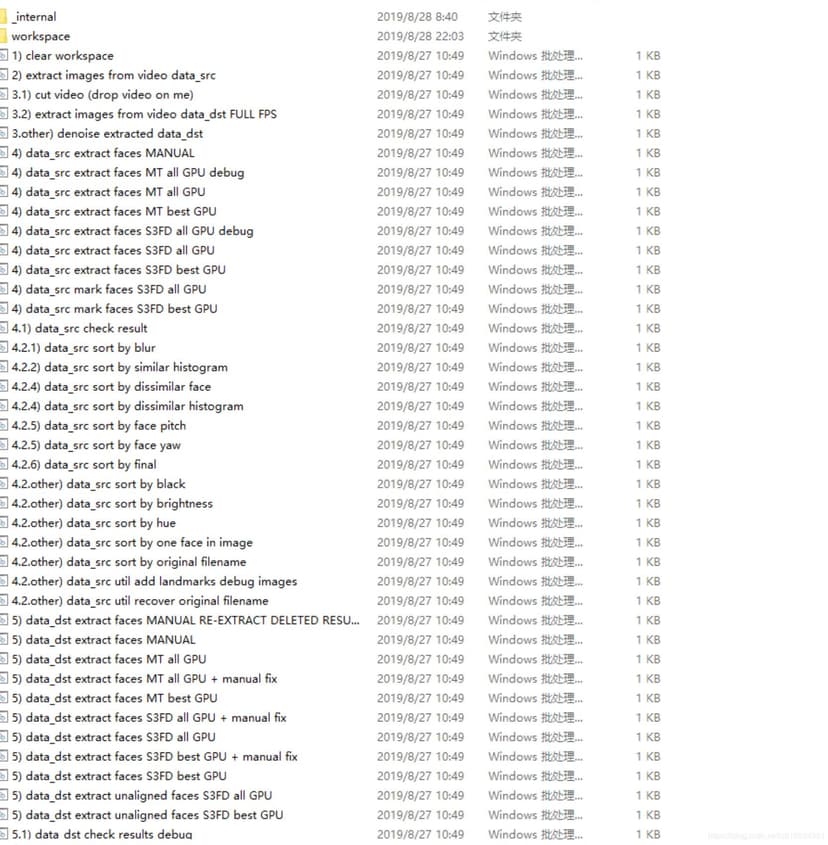
Task: Select 4.2.2) data_src sort by similar histogram
Action: [120, 368]
